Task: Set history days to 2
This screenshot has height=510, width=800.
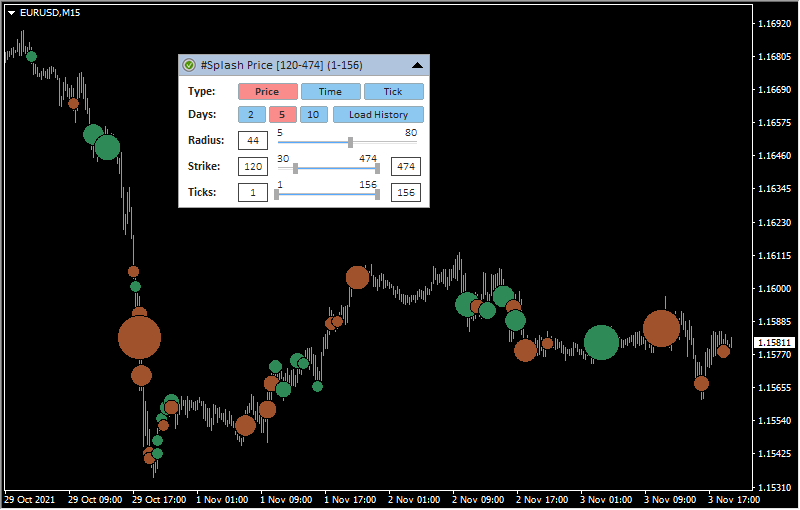Action: (x=250, y=115)
